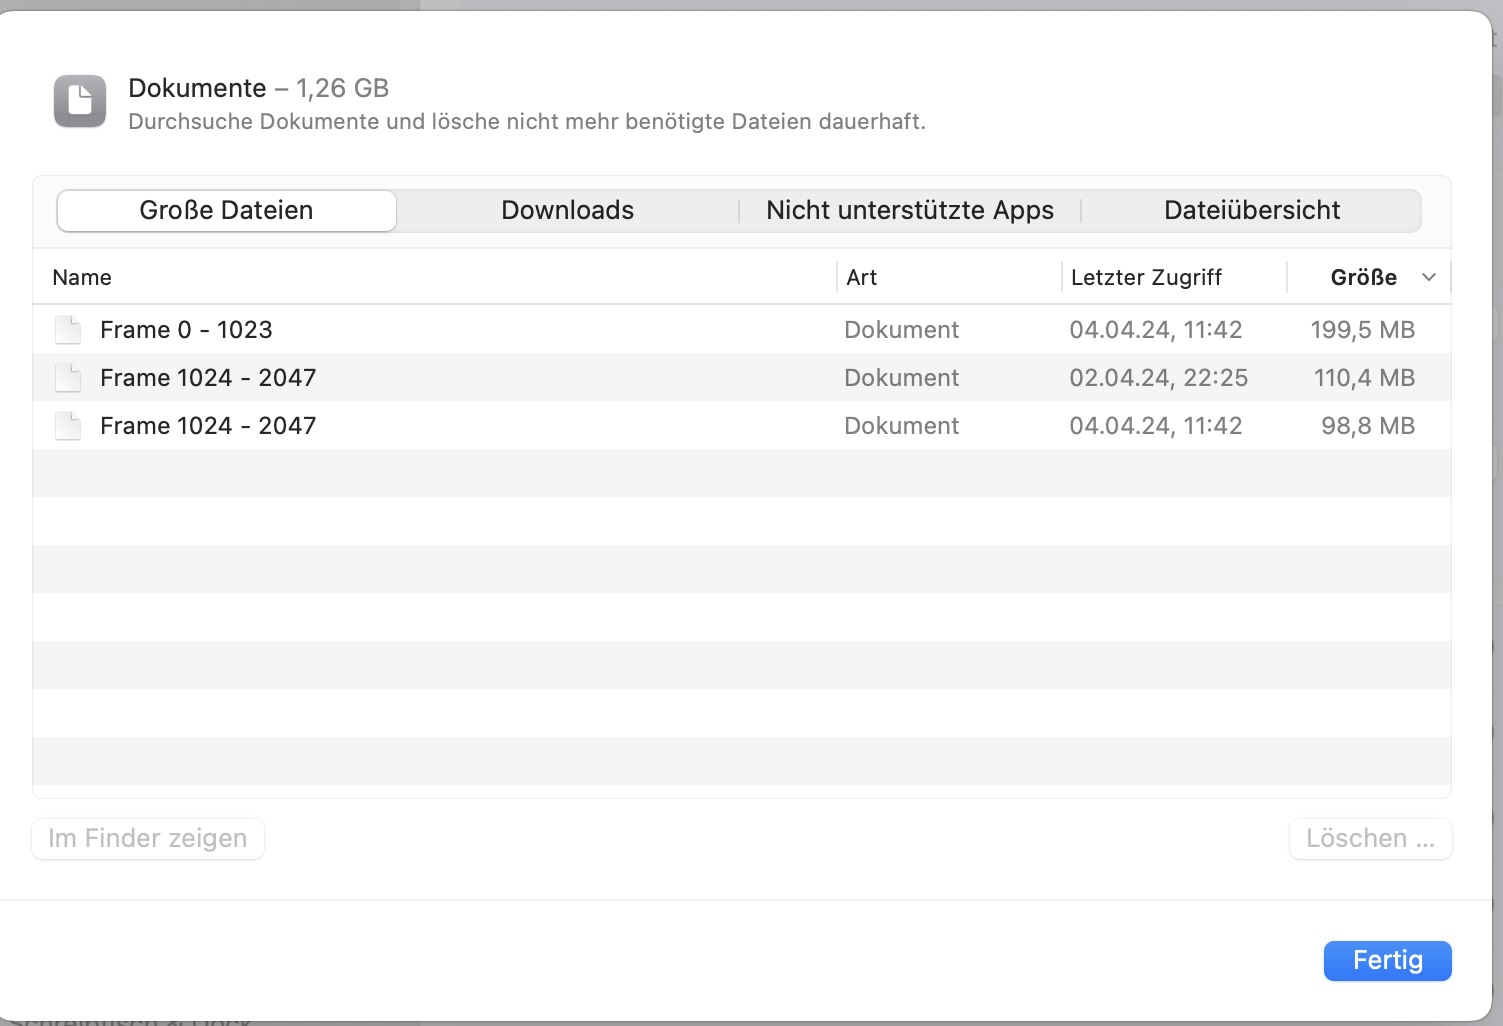Click the Löschen … button
This screenshot has height=1026, width=1503.
point(1370,839)
